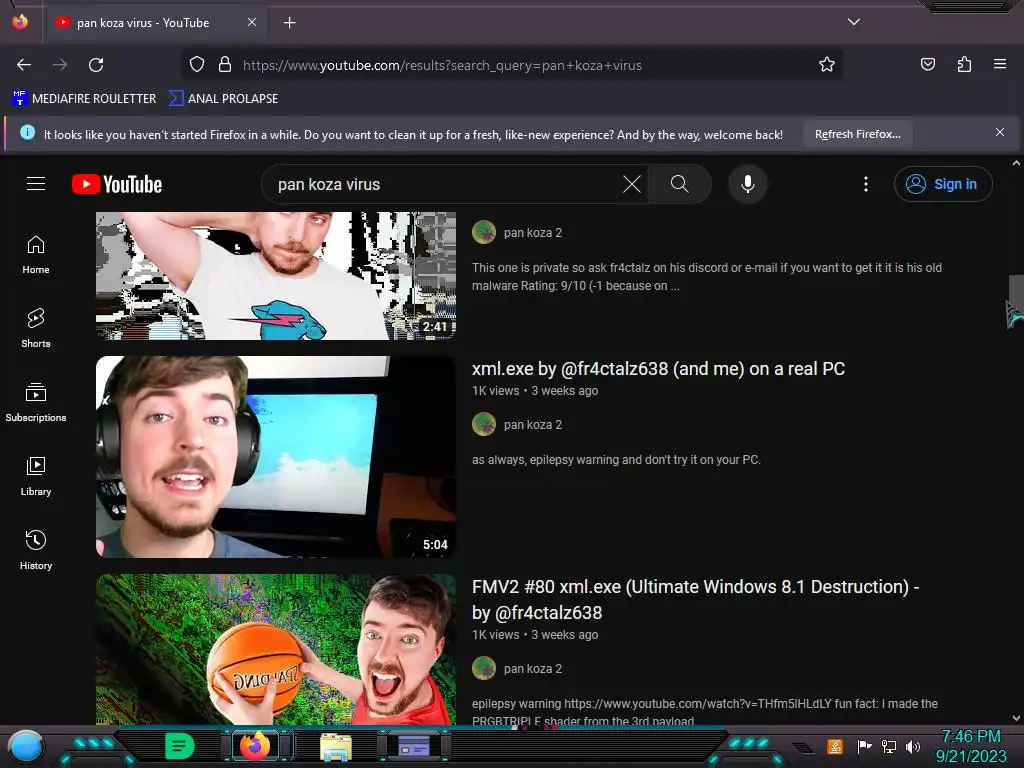
Task: Open 'xml.exe by @fr4ctalz638' video title
Action: [658, 369]
